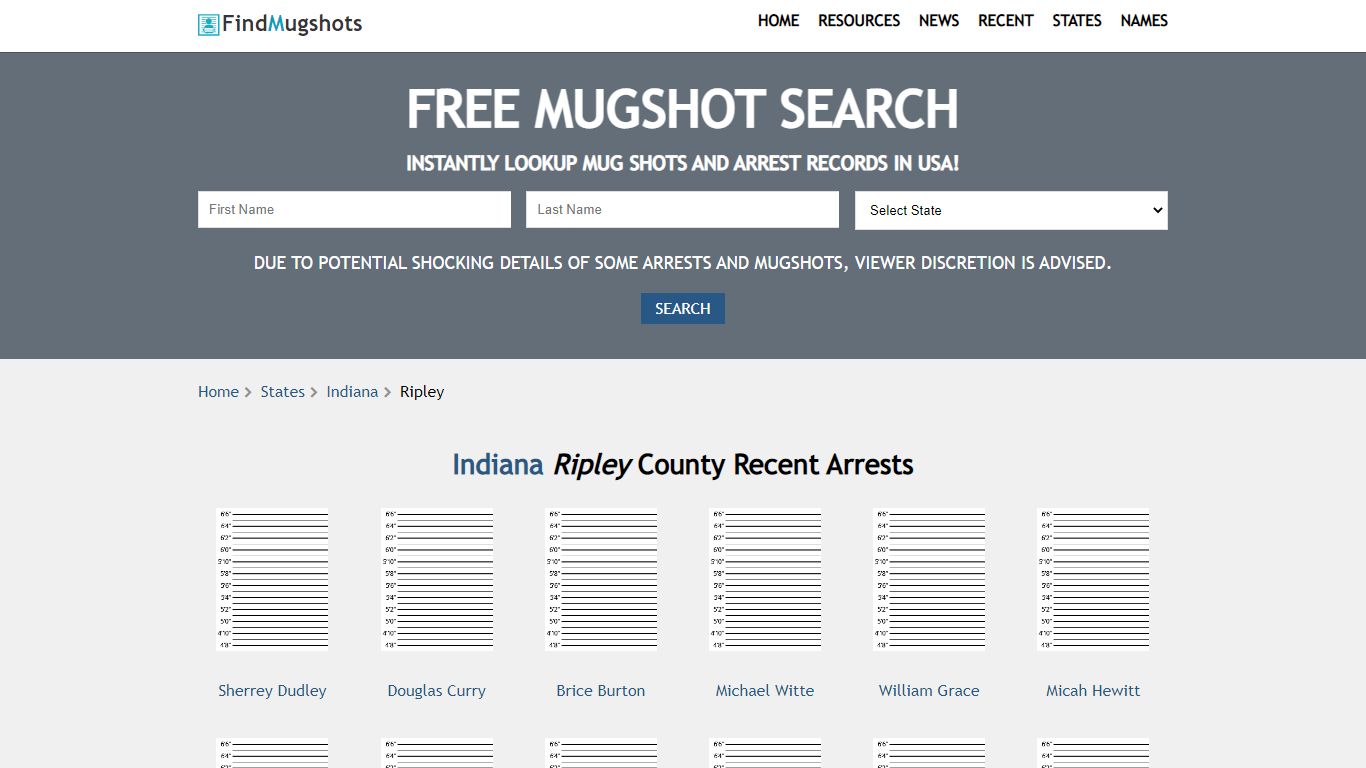Click the FindMugshots logo icon
This screenshot has height=768, width=1366.
pos(208,25)
